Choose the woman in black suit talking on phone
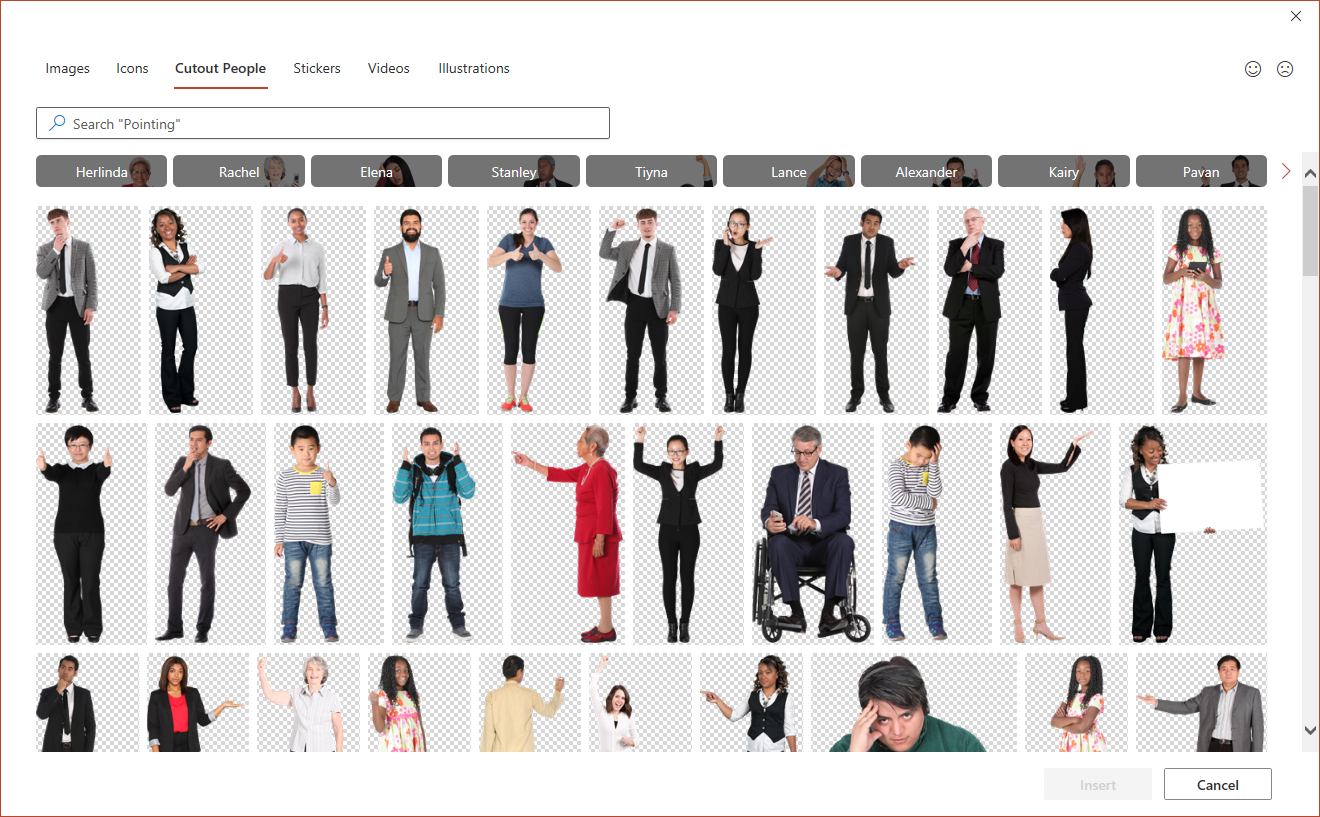The height and width of the screenshot is (817, 1320). click(764, 310)
